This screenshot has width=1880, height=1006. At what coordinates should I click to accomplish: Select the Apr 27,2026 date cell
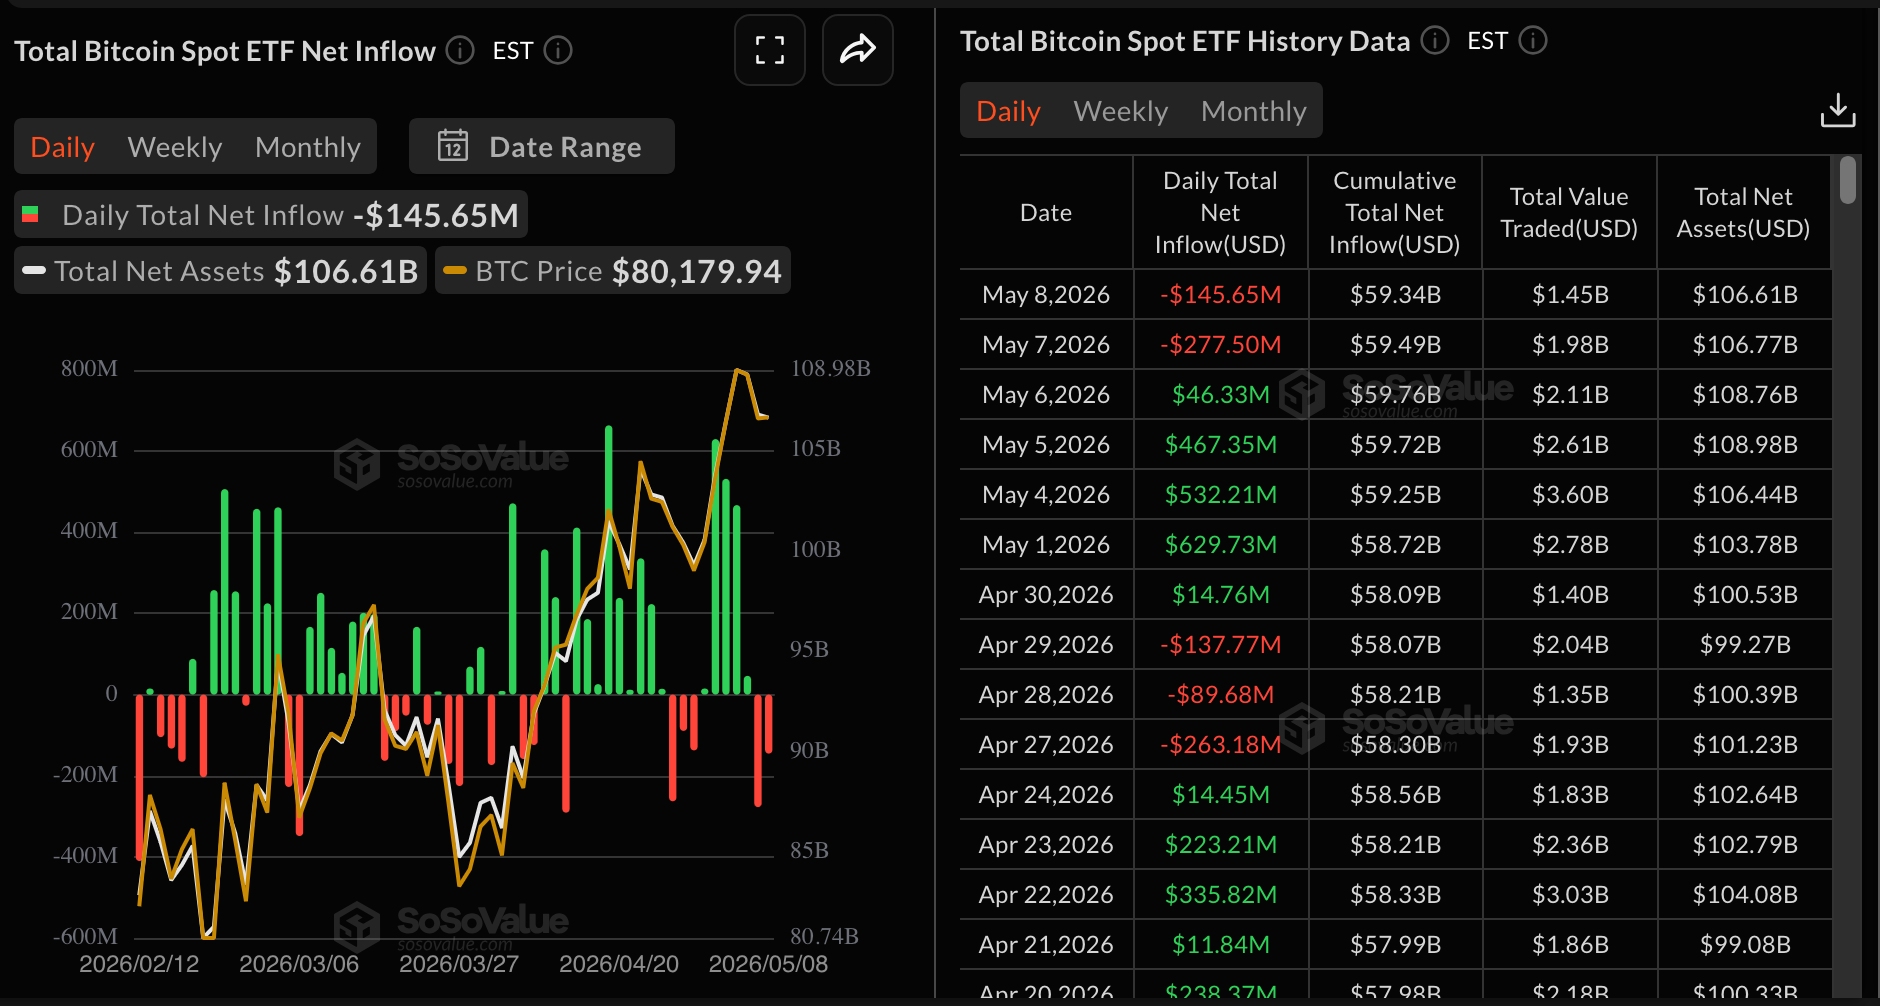pyautogui.click(x=1046, y=744)
